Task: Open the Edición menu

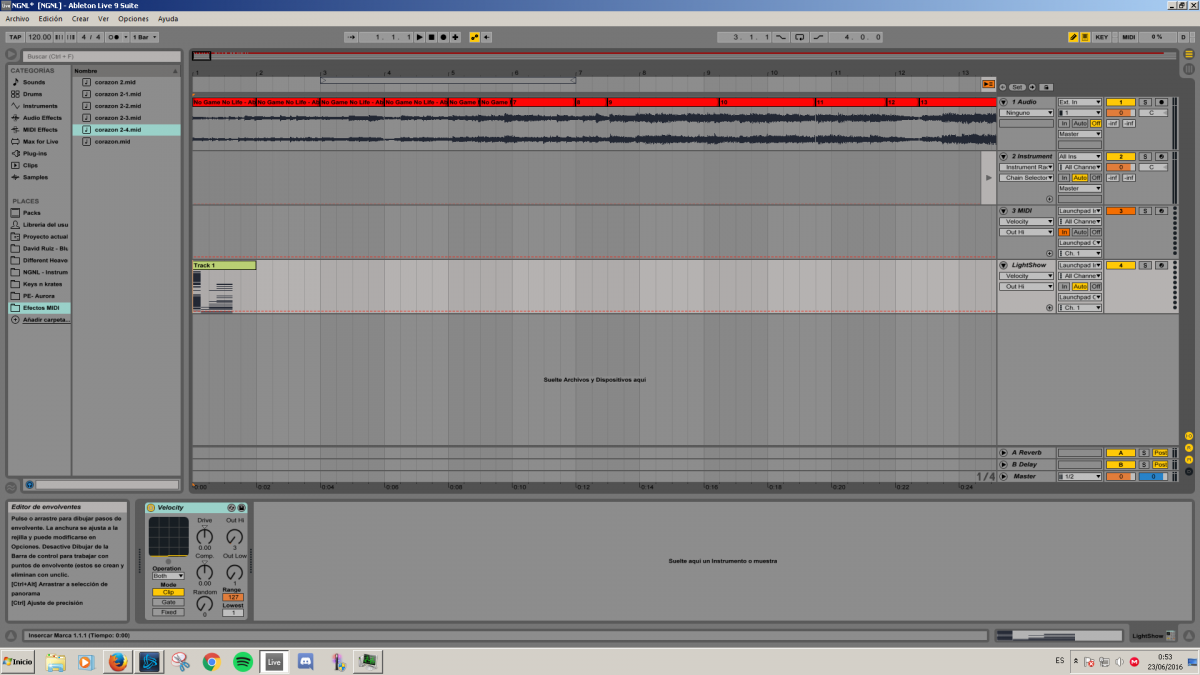Action: (50, 19)
